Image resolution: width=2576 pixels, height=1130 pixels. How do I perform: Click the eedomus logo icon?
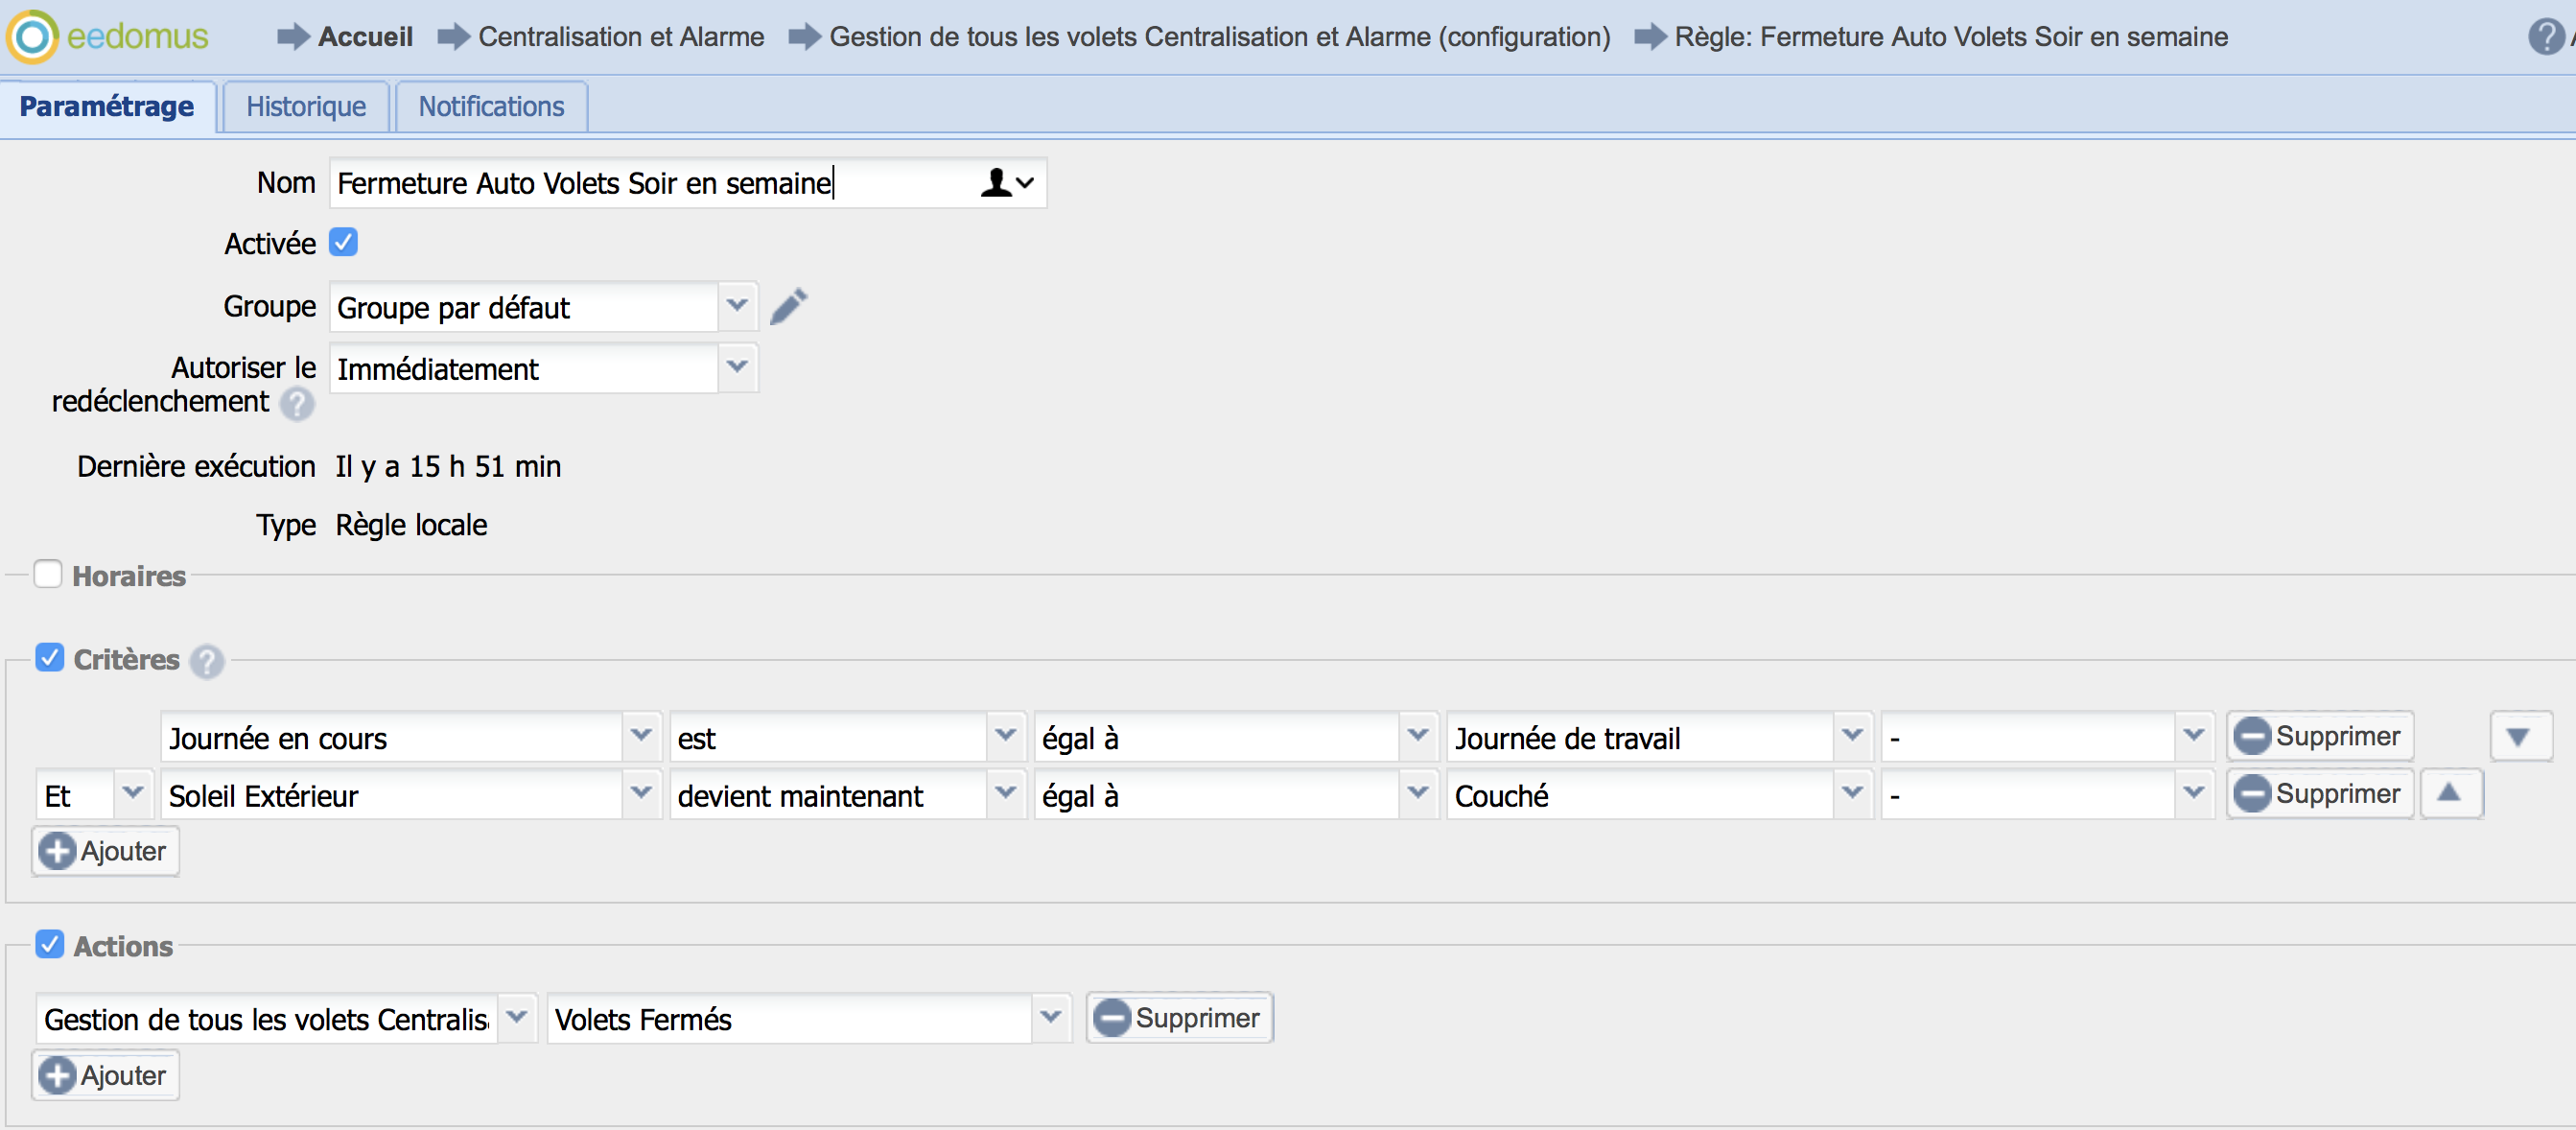click(32, 37)
